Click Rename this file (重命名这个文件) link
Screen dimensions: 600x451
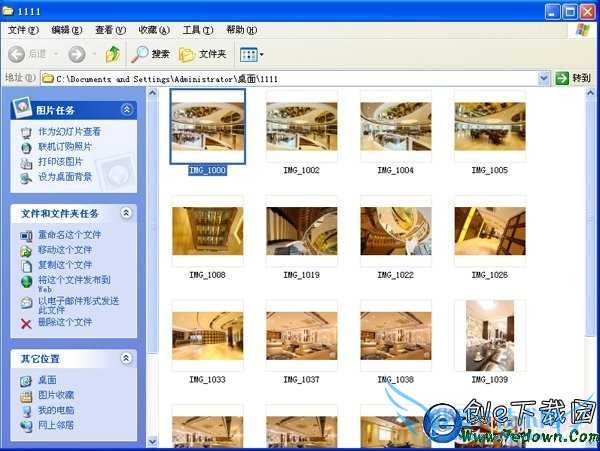tap(69, 234)
